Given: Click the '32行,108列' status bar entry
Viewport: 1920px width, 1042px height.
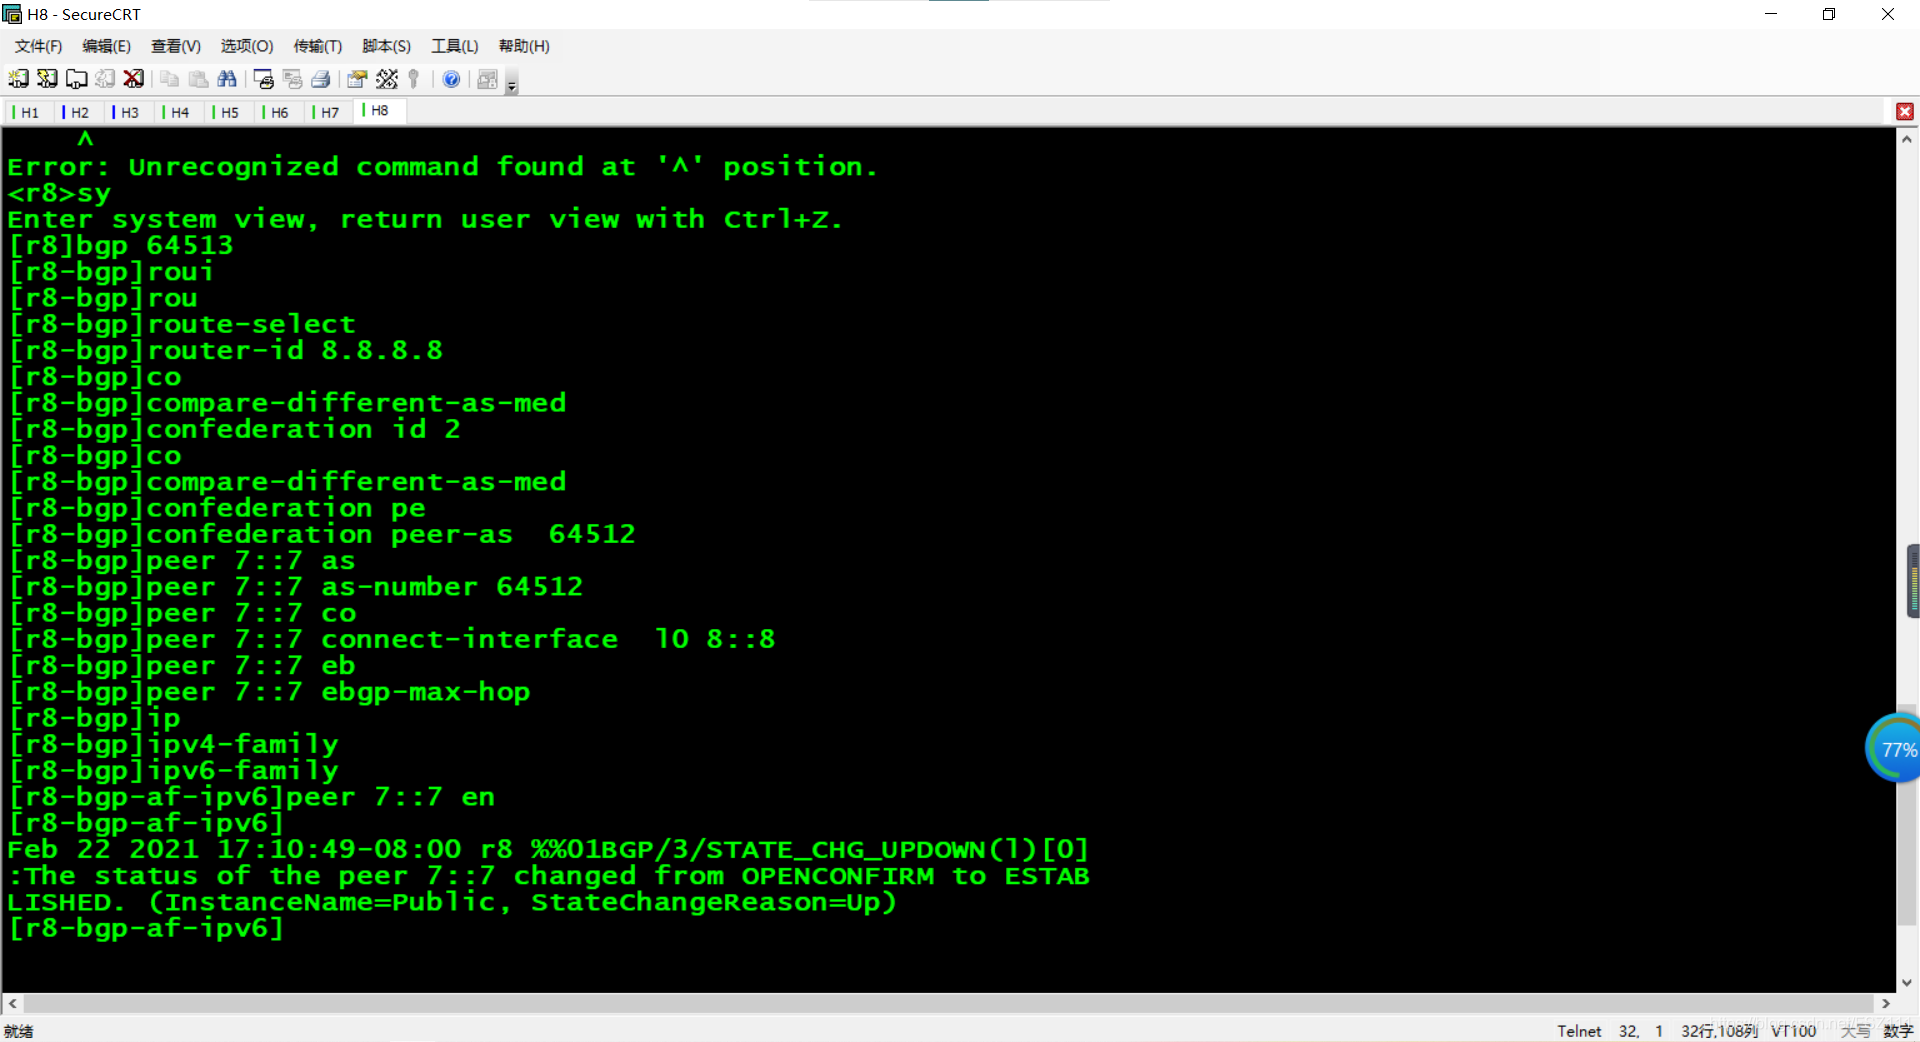Looking at the screenshot, I should point(1719,1031).
